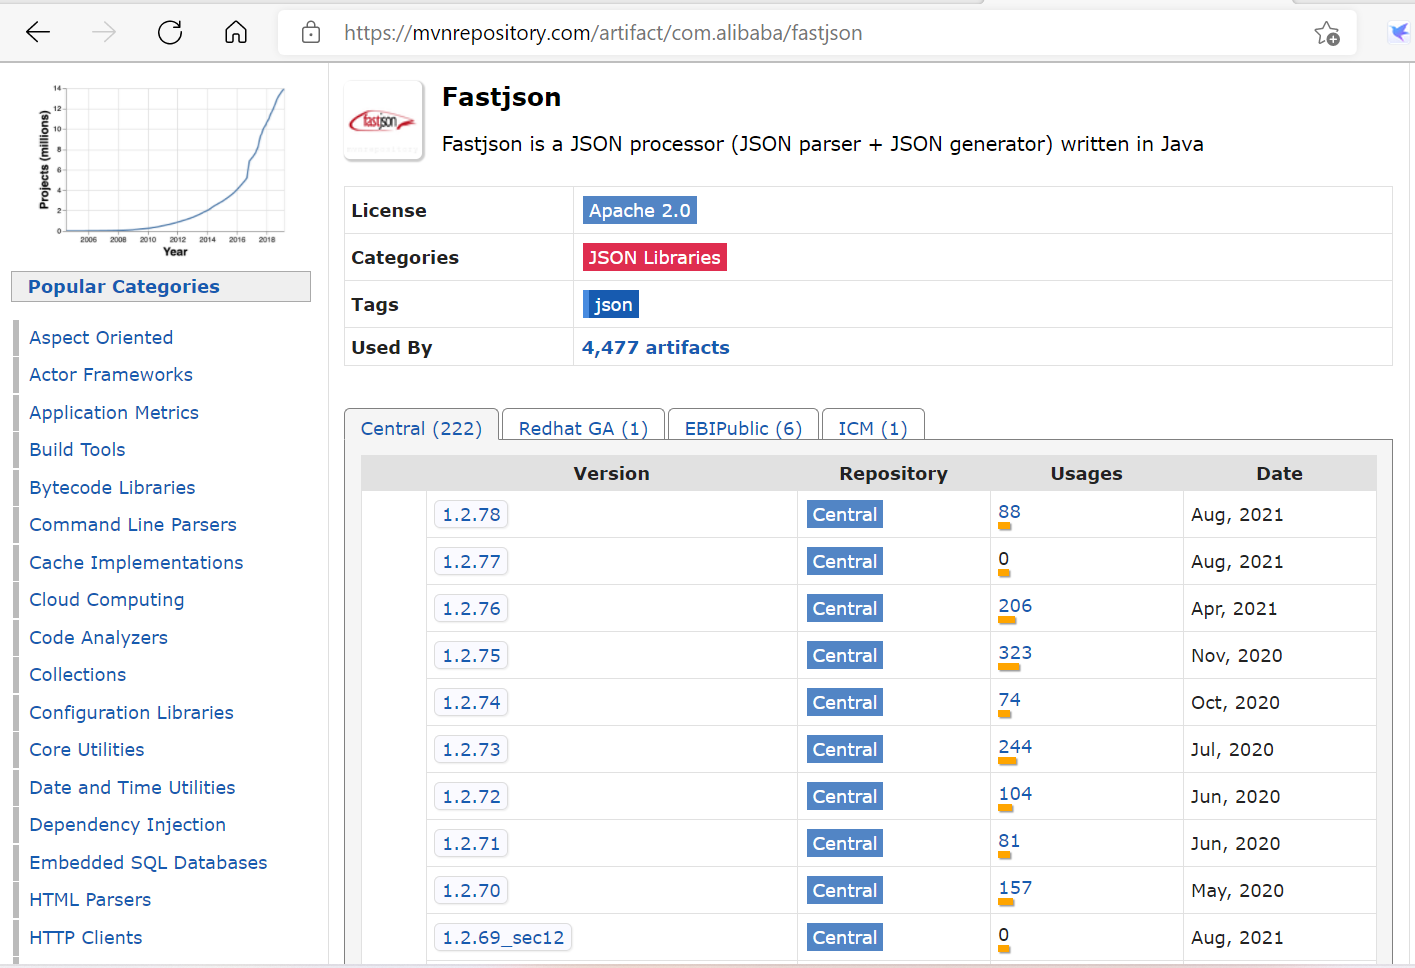1415x968 pixels.
Task: Open Code Analyzers category
Action: pos(98,637)
